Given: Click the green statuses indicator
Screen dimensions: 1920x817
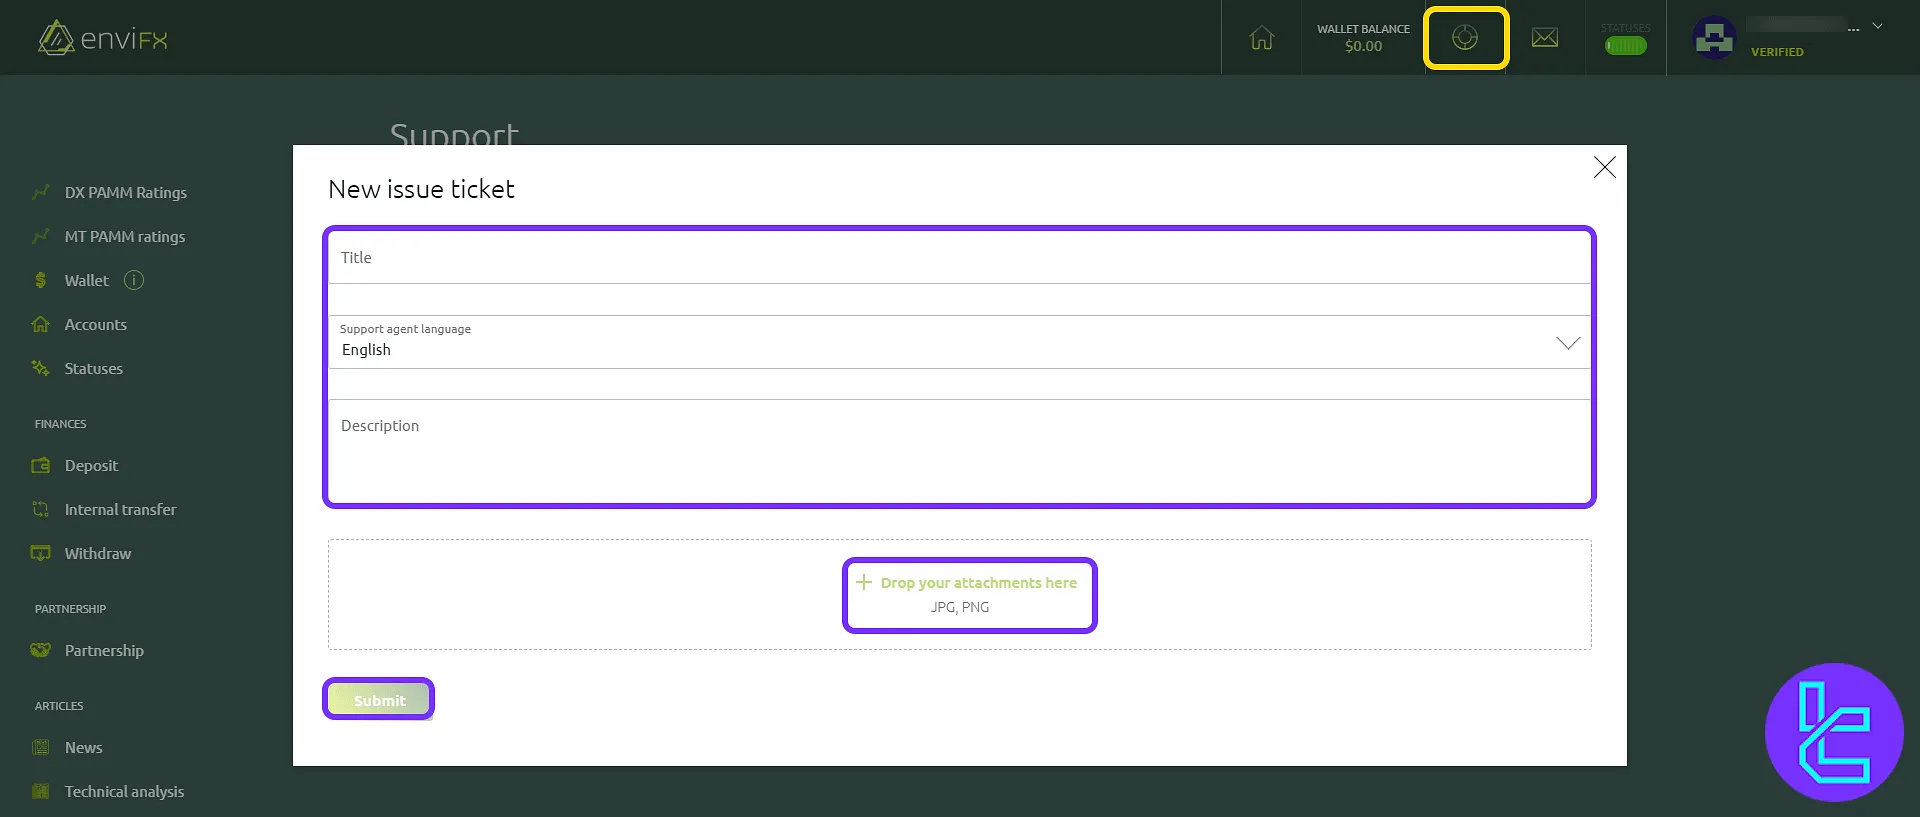Looking at the screenshot, I should [1625, 45].
